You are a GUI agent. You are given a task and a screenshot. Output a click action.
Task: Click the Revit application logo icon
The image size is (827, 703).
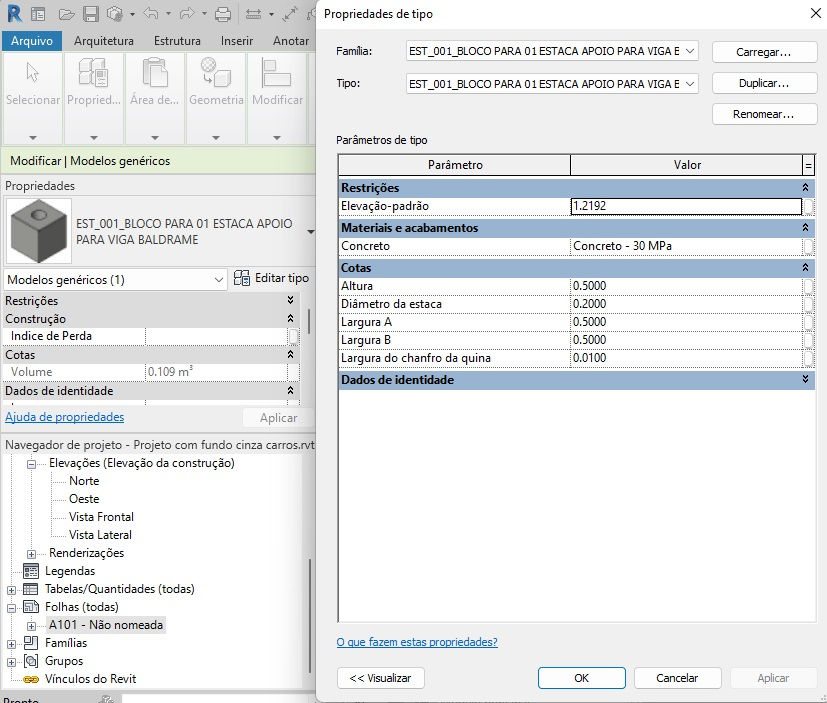coord(14,14)
